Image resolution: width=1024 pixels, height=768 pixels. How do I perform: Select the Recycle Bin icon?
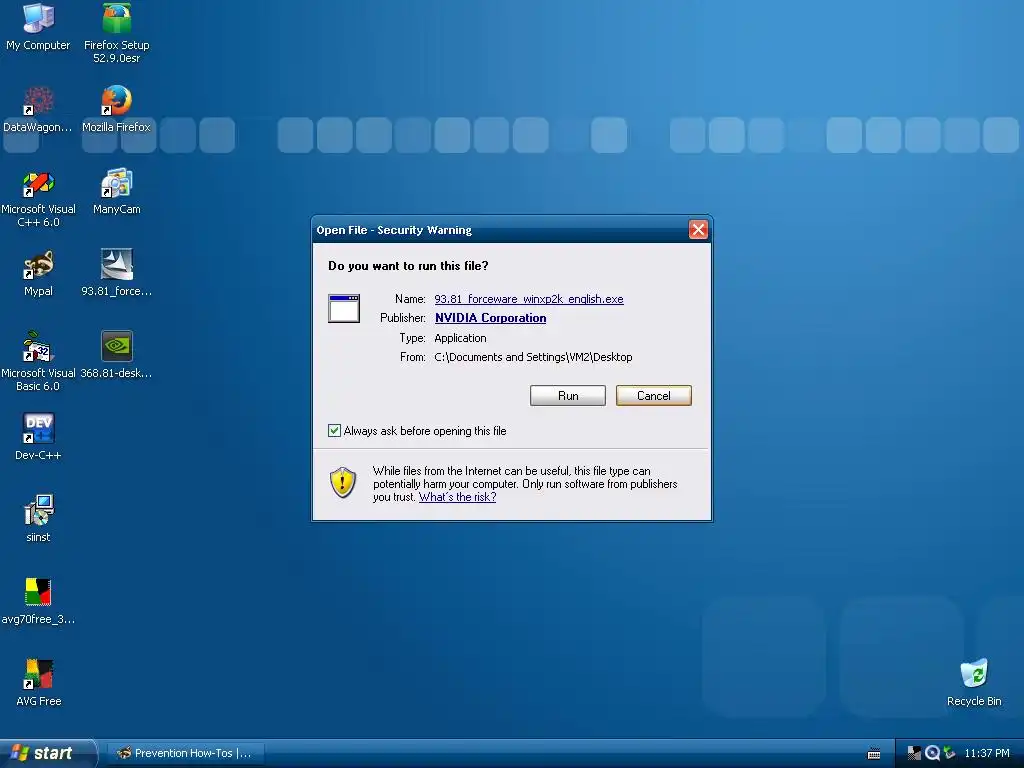tap(974, 683)
